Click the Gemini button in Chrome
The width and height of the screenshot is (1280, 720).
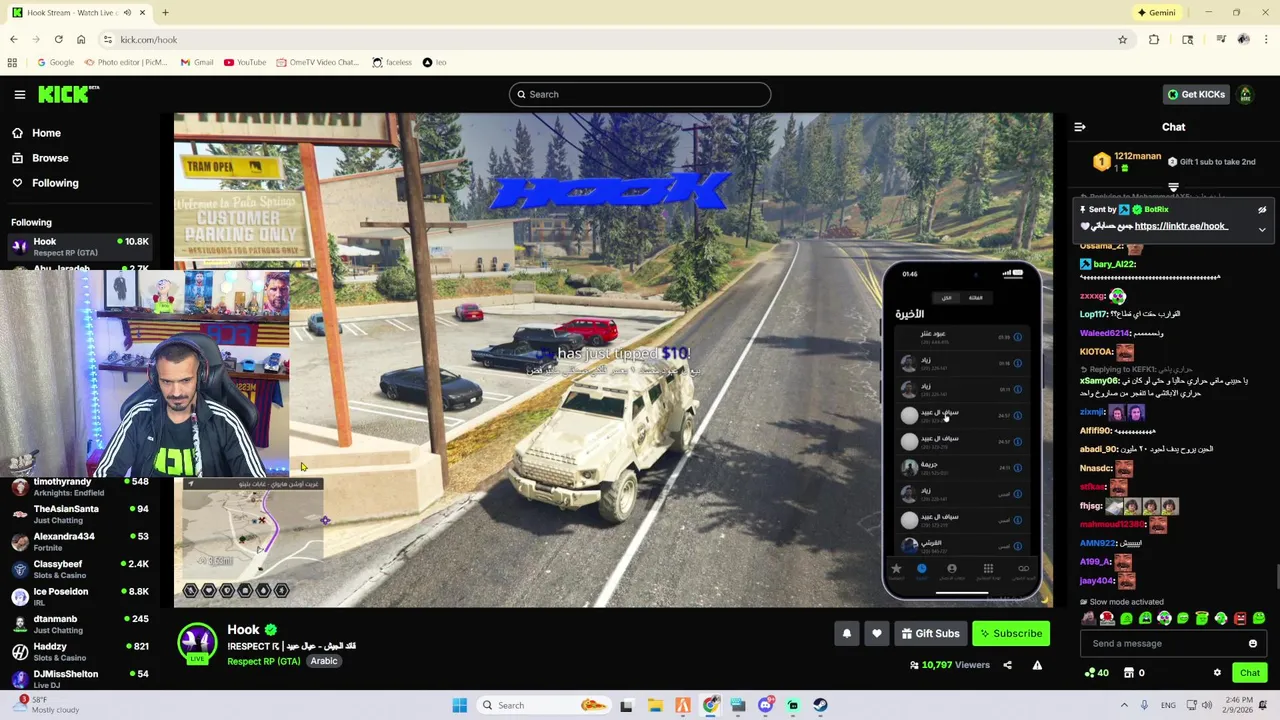pyautogui.click(x=1157, y=13)
